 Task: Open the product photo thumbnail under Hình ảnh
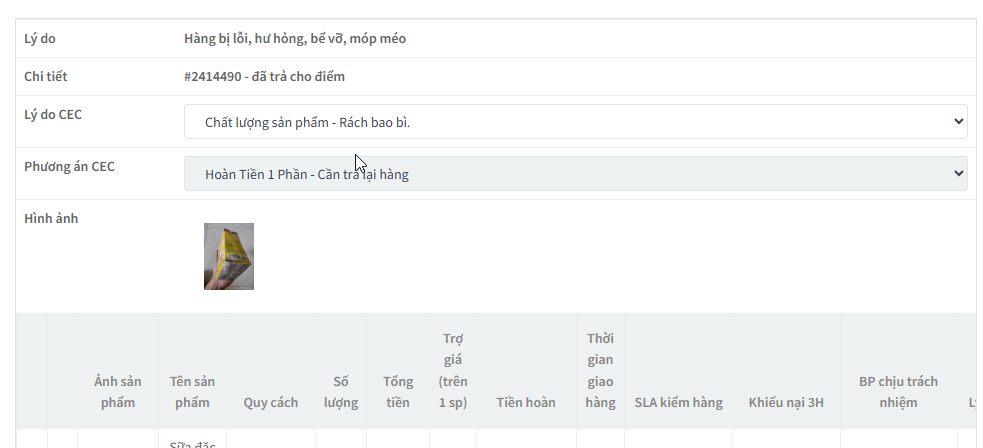[229, 256]
